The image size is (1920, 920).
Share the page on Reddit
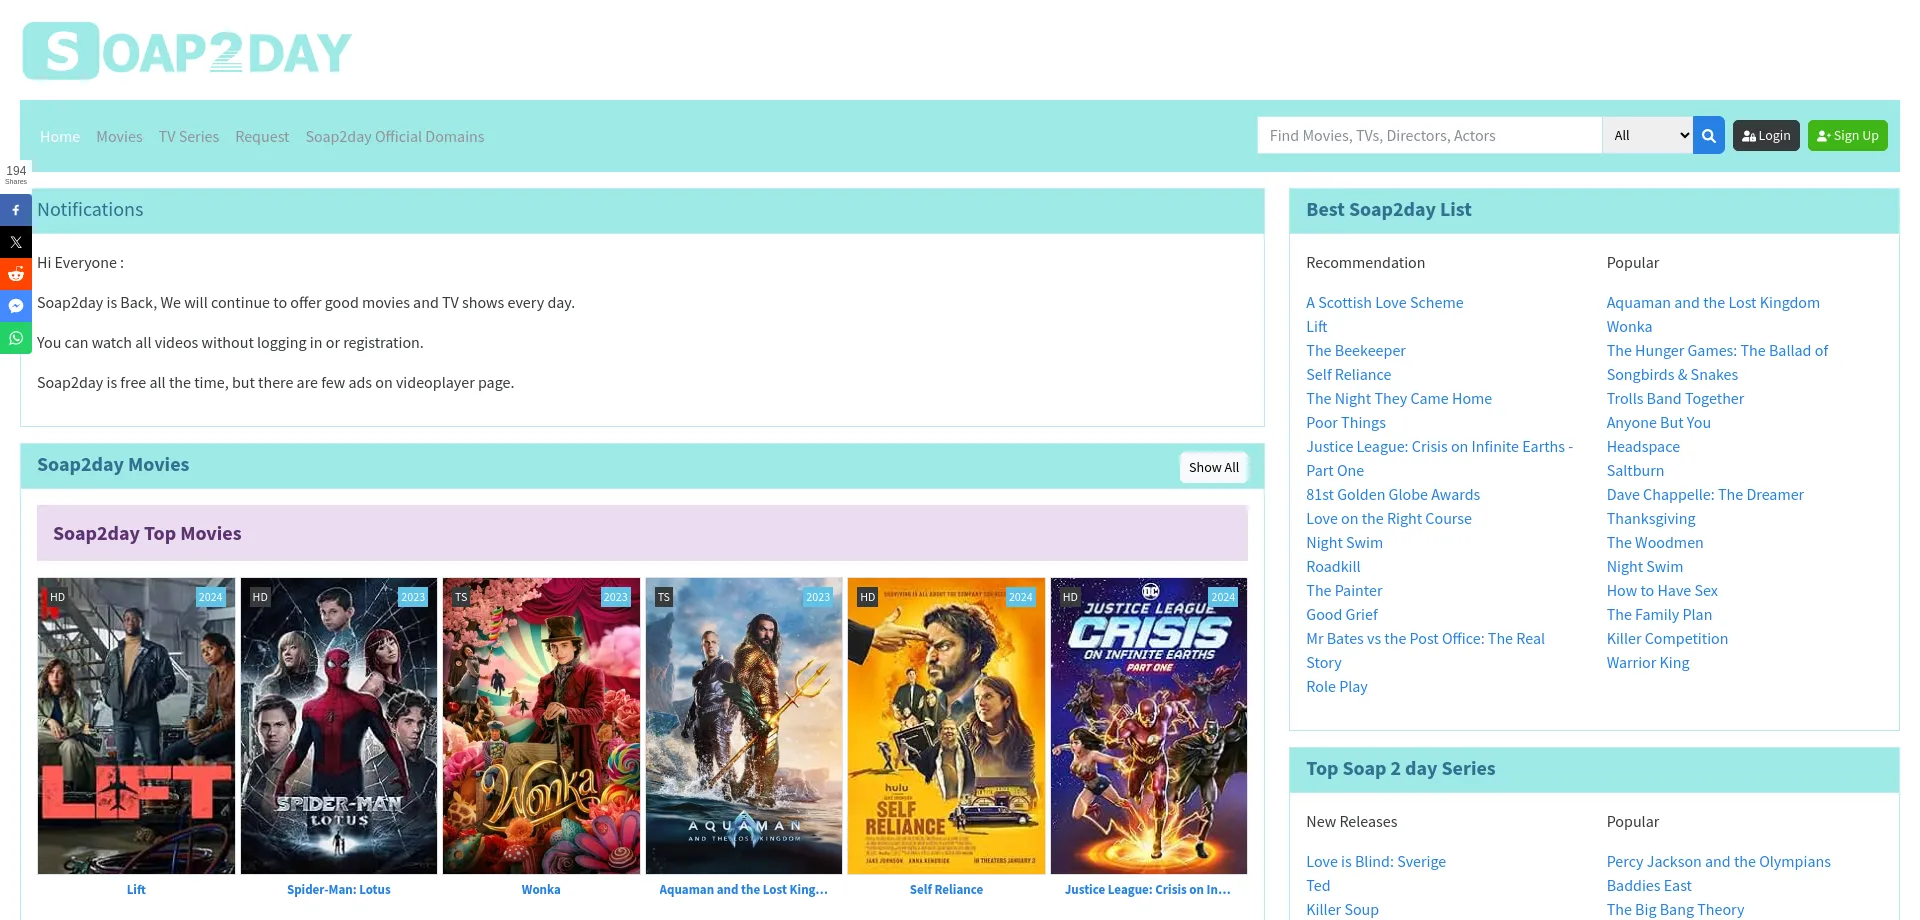16,274
